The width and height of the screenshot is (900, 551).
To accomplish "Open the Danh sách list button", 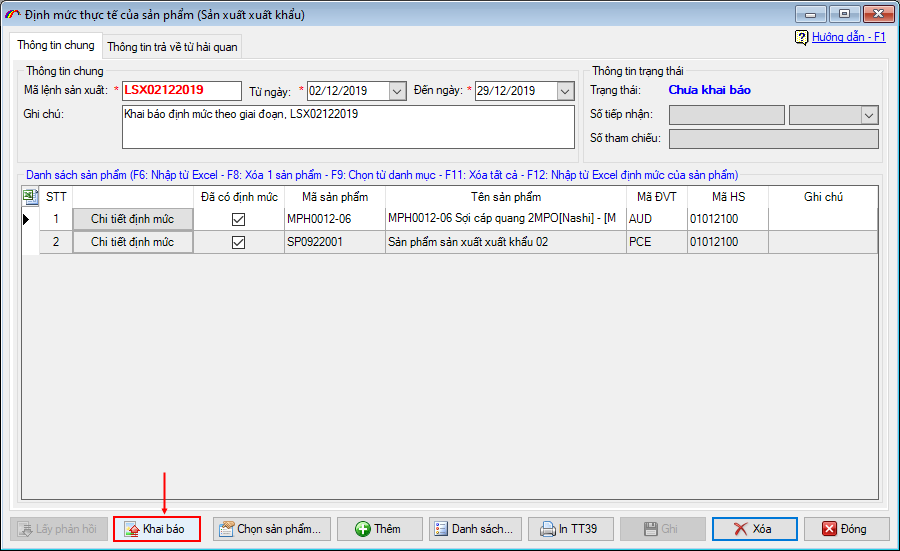I will click(x=475, y=529).
